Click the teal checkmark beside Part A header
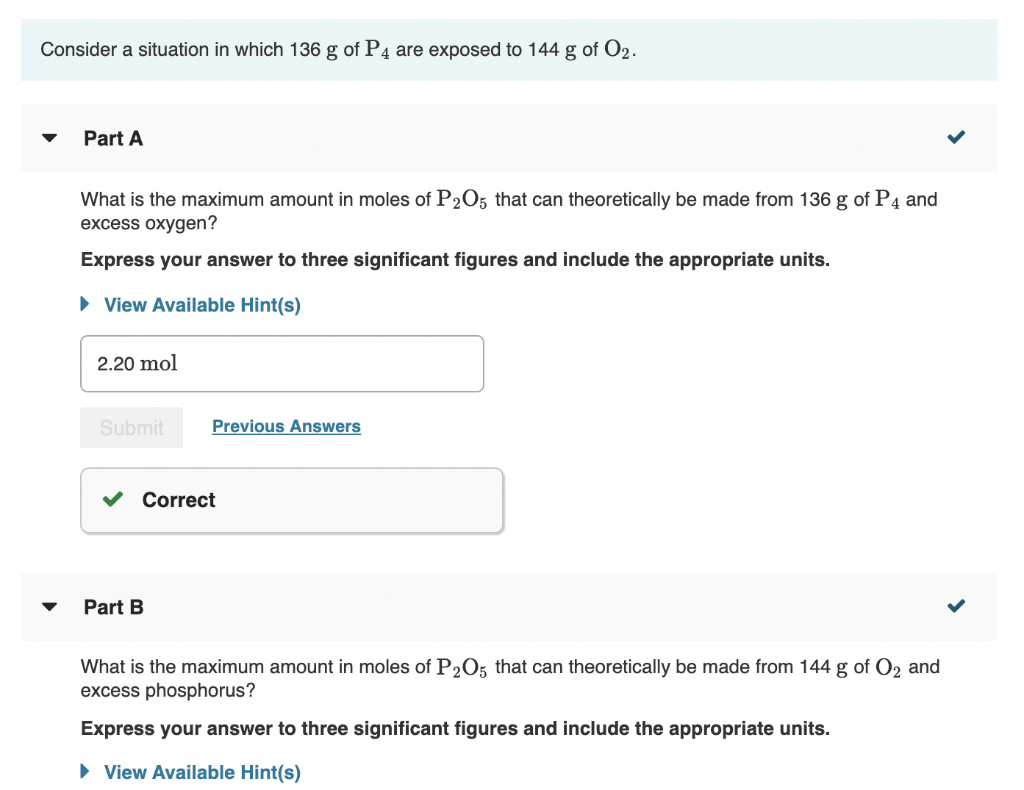Viewport: 1024px width, 790px height. click(x=955, y=137)
